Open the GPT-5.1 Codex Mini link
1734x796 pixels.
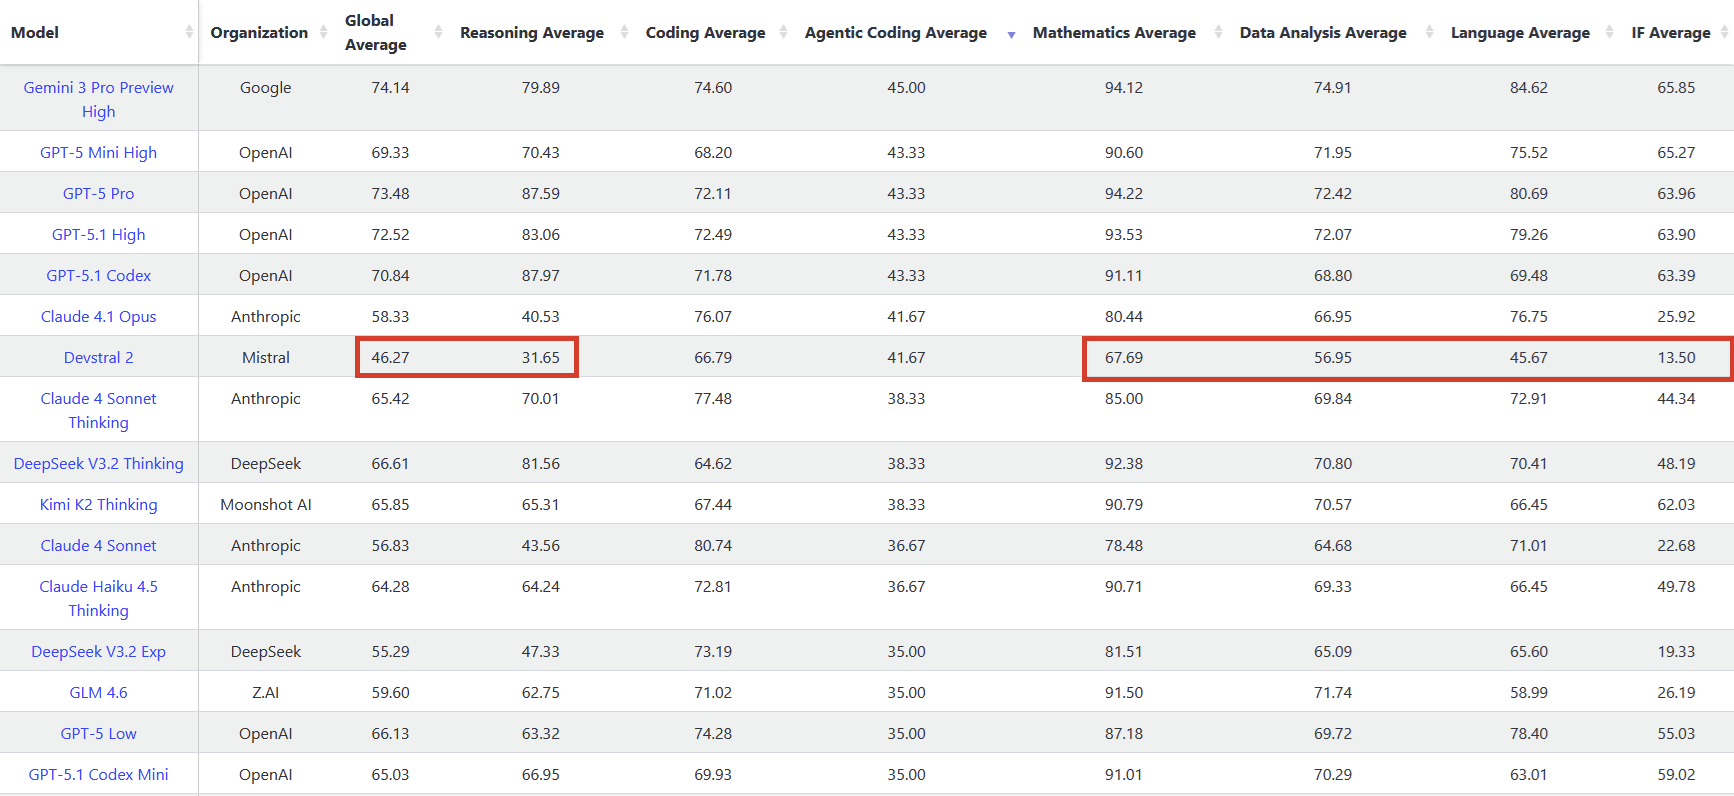(x=99, y=774)
